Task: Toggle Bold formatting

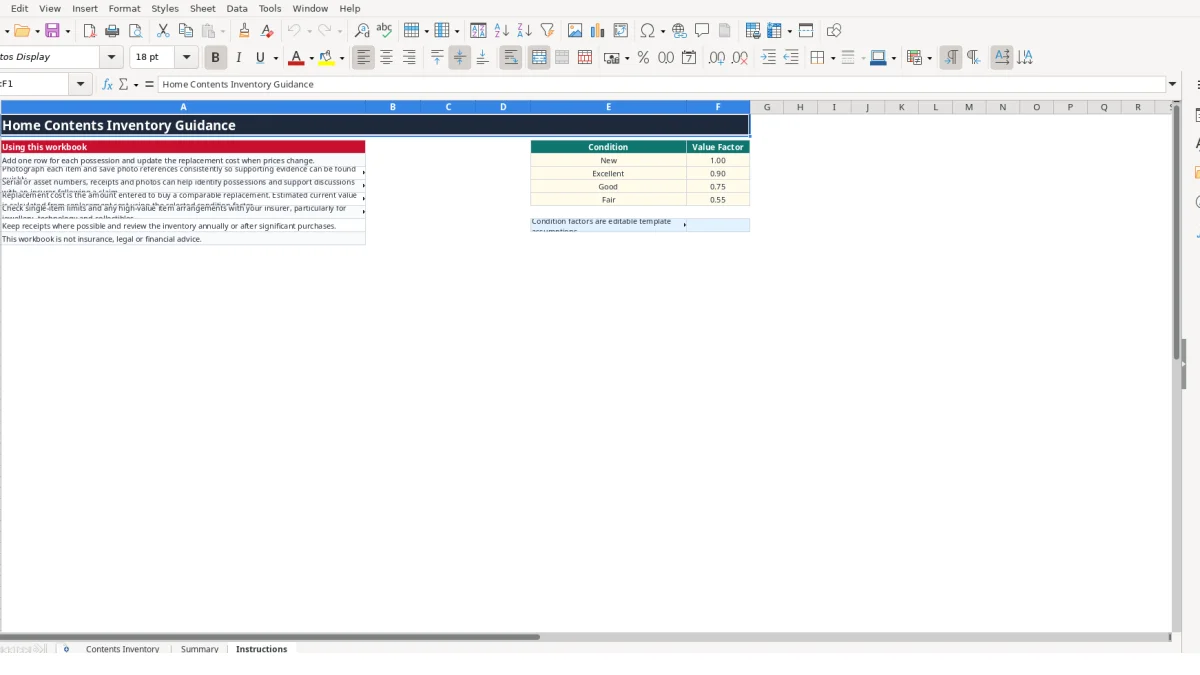Action: [215, 58]
